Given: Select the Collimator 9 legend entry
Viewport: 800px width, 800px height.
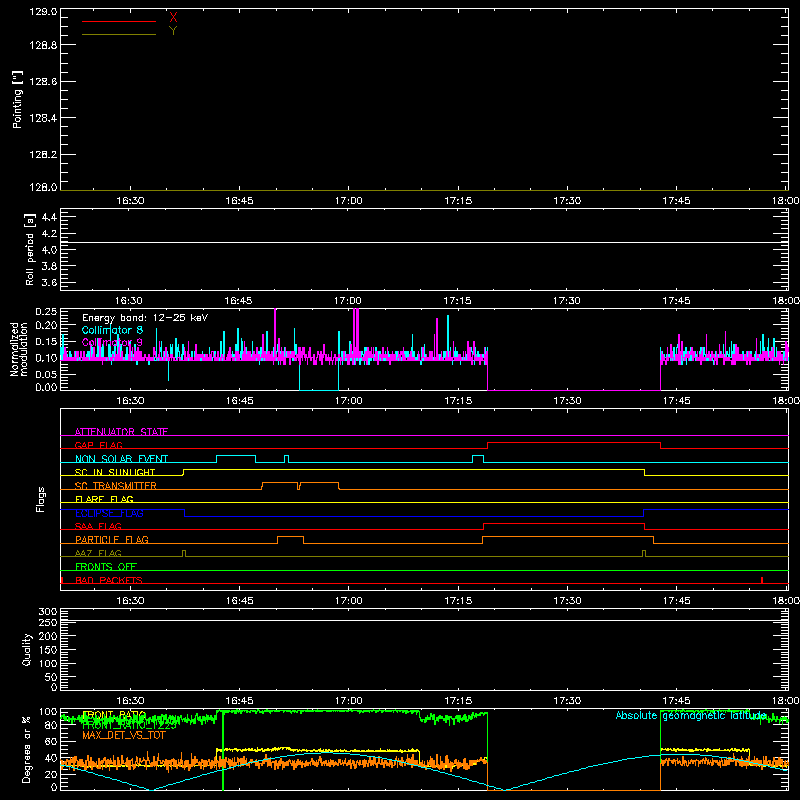Looking at the screenshot, I should coord(112,342).
